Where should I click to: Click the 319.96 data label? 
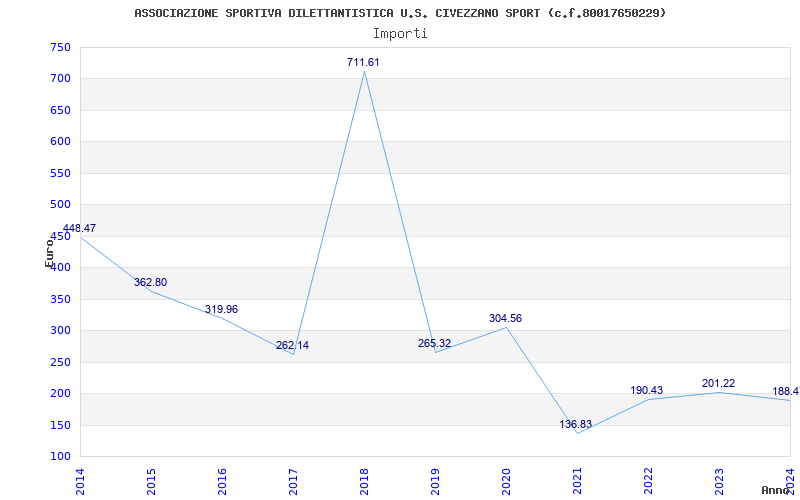221,309
